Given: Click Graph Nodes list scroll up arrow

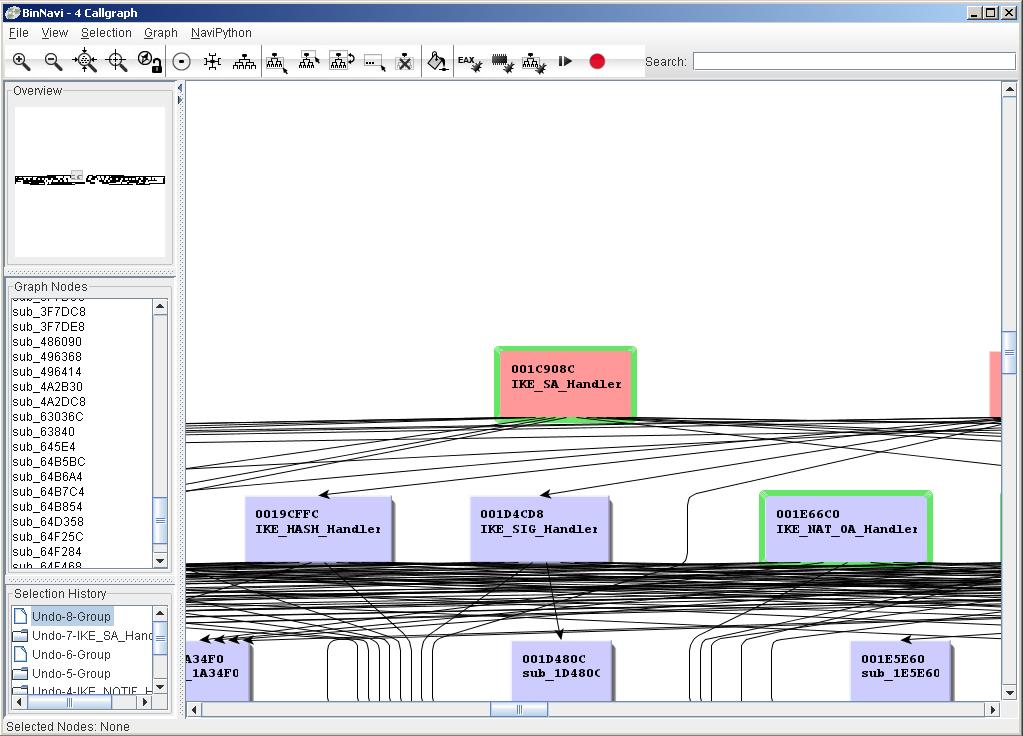Looking at the screenshot, I should pyautogui.click(x=160, y=307).
